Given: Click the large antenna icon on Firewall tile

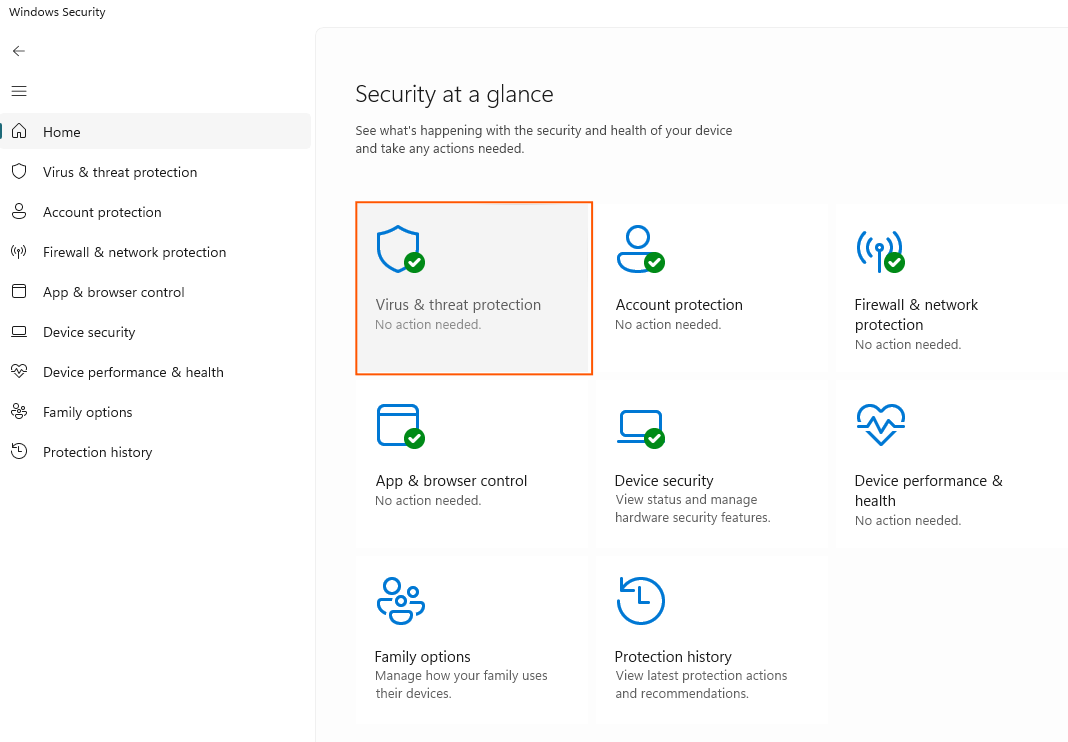Looking at the screenshot, I should point(880,251).
